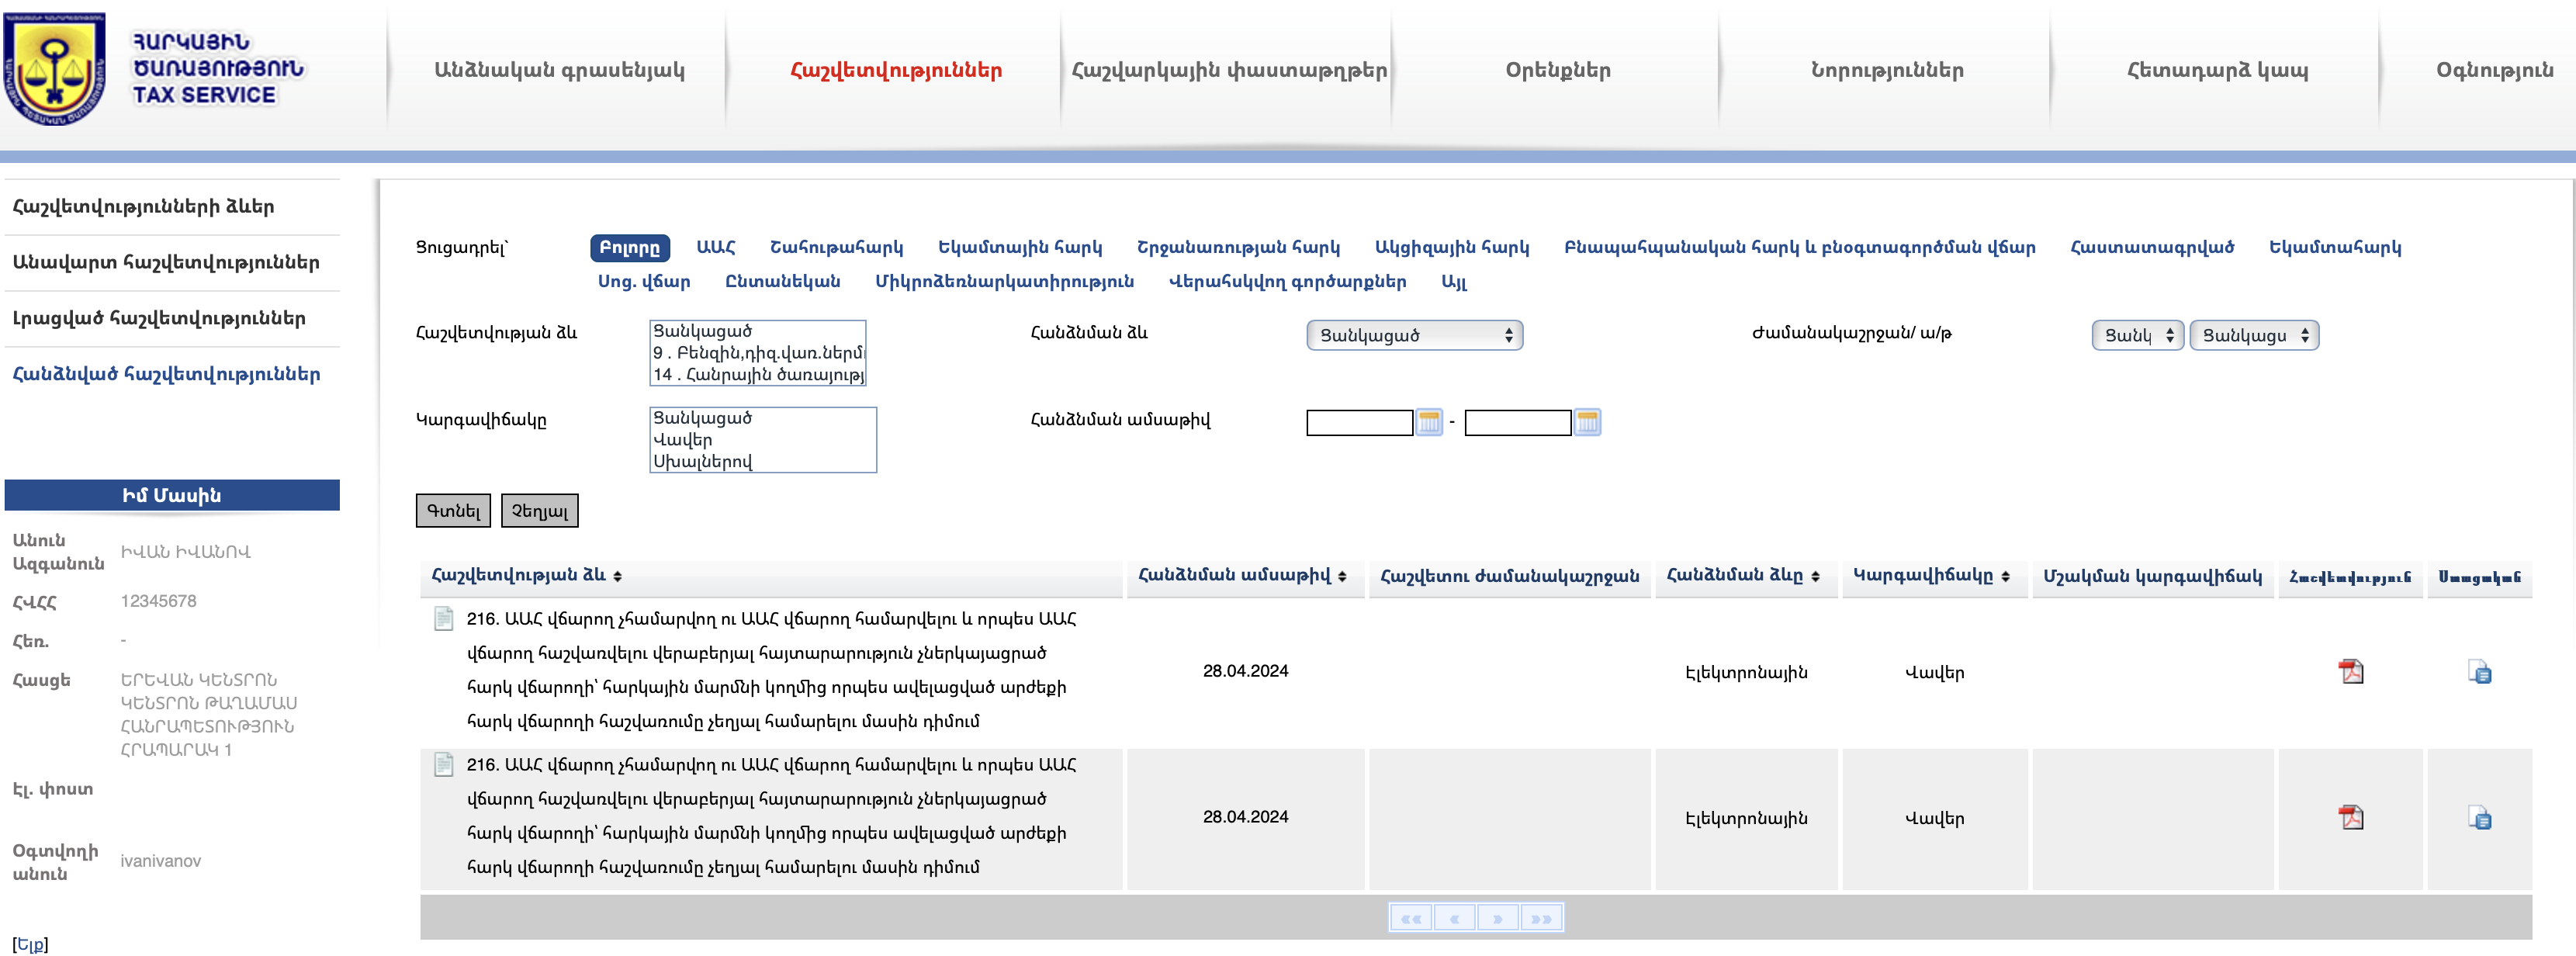Filter reports by Եկամտահարկ
2576x956 pixels.
(2335, 247)
